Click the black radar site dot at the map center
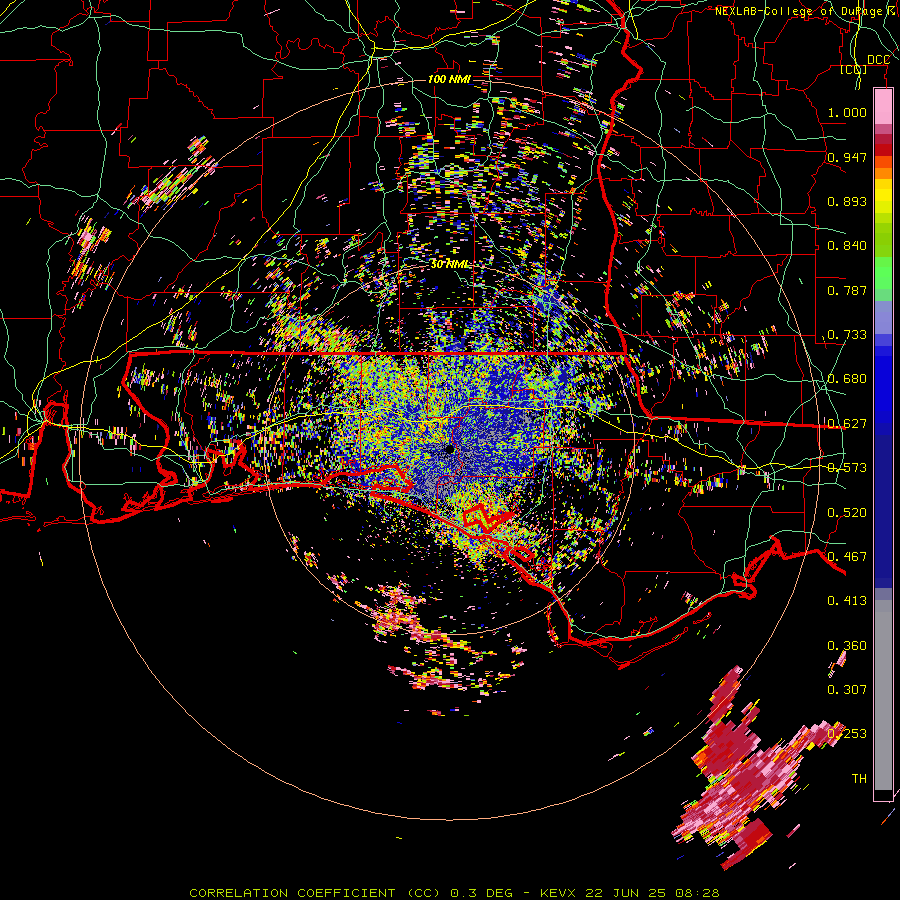Screen dimensions: 900x900 [x=449, y=449]
